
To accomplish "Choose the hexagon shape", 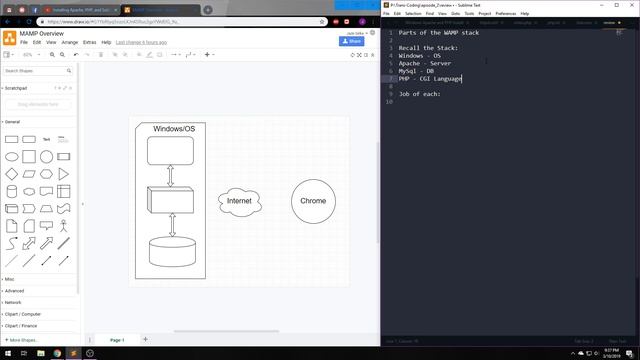I will coord(46,174).
